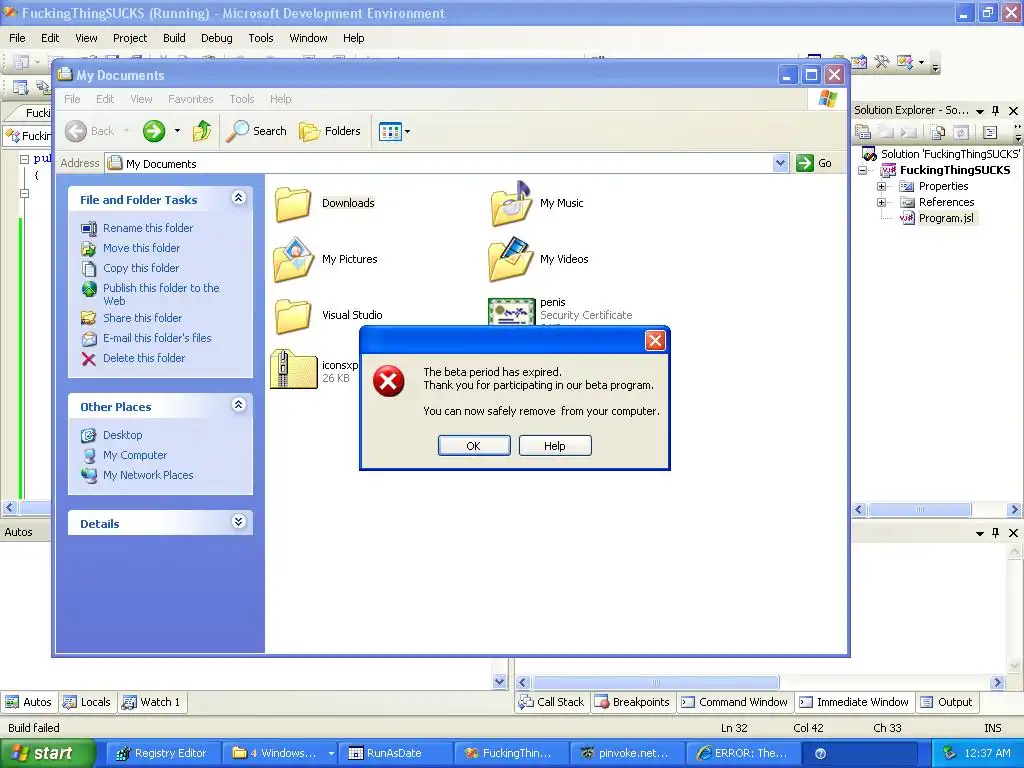Screen dimensions: 1024x768
Task: Toggle the Folders pane button
Action: 330,131
